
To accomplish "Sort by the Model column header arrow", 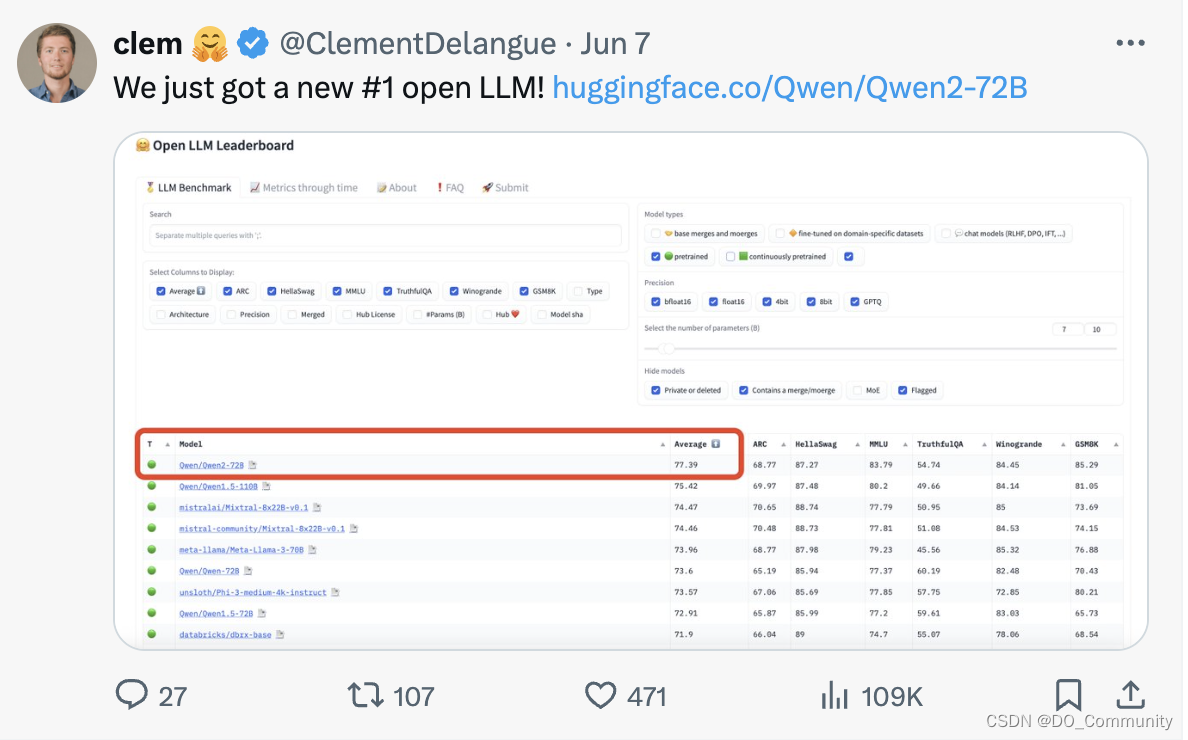I will point(663,445).
